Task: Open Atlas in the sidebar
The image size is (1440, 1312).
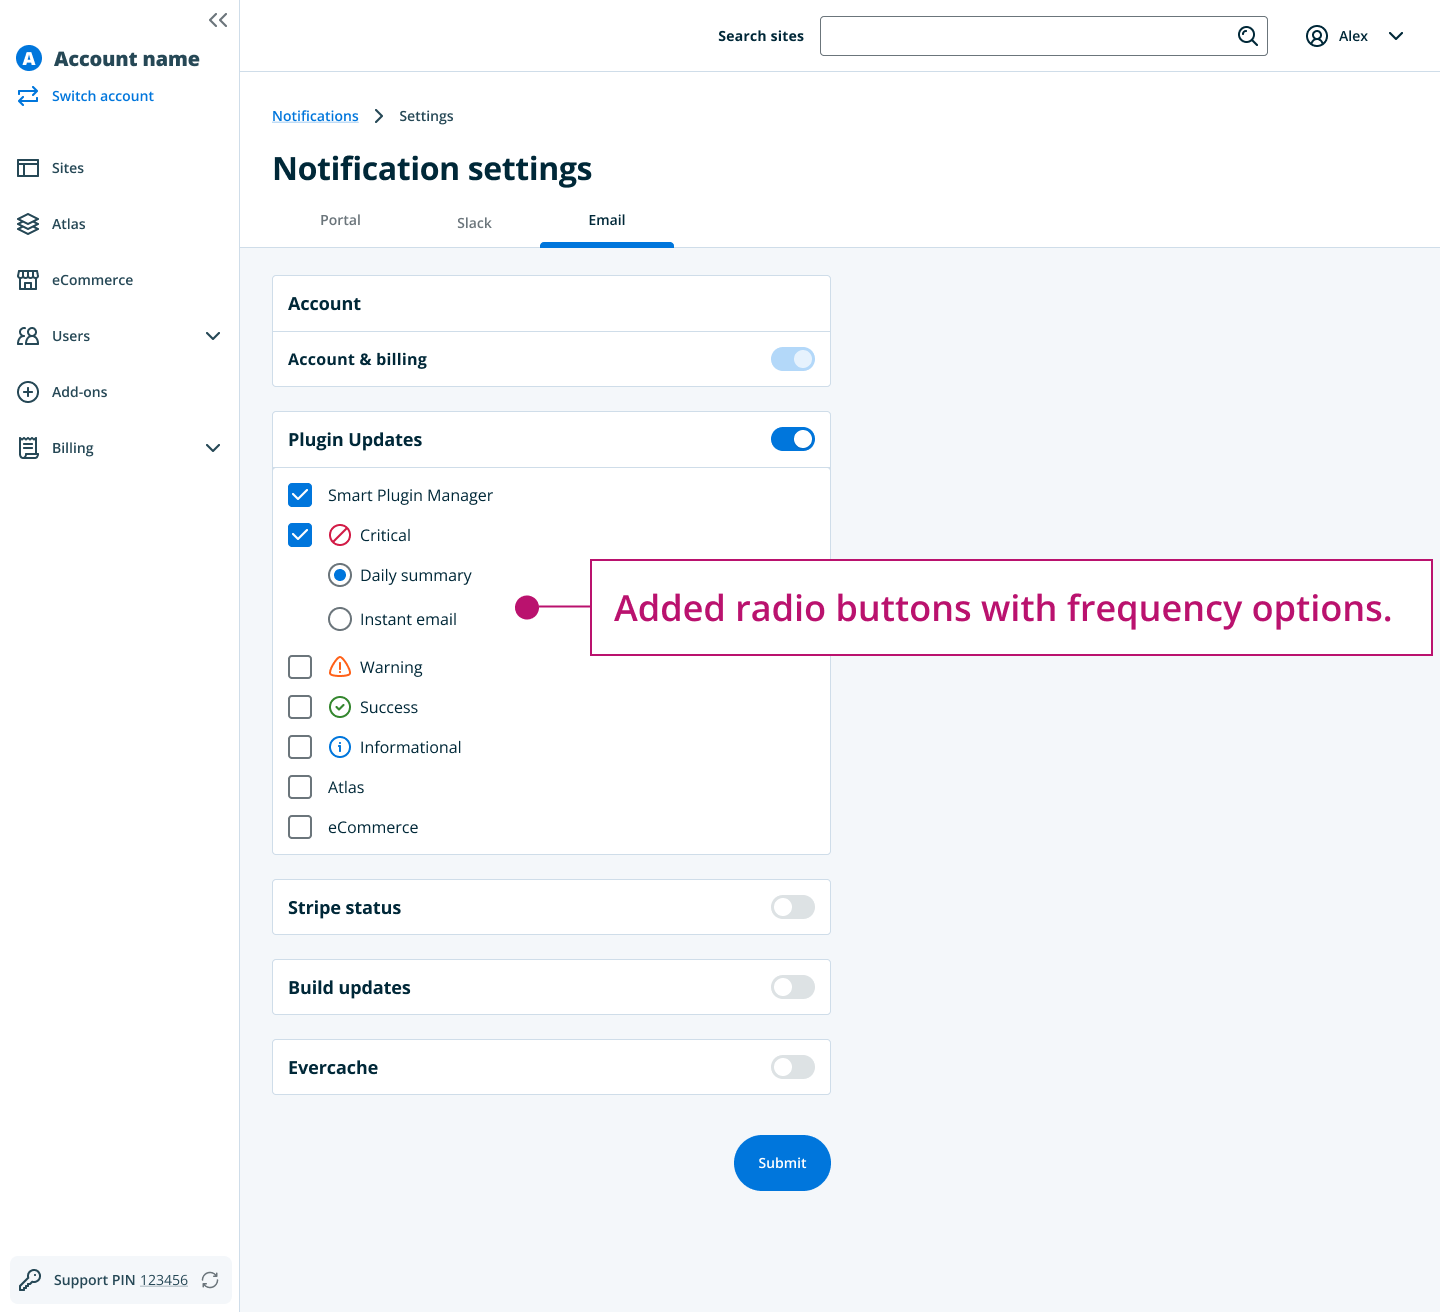Action: tap(69, 224)
